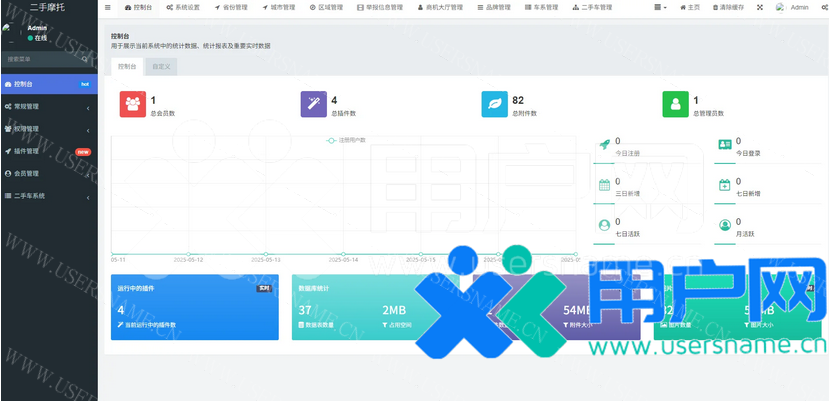Switch to the 自定义 tab
Image resolution: width=829 pixels, height=401 pixels.
pyautogui.click(x=161, y=66)
